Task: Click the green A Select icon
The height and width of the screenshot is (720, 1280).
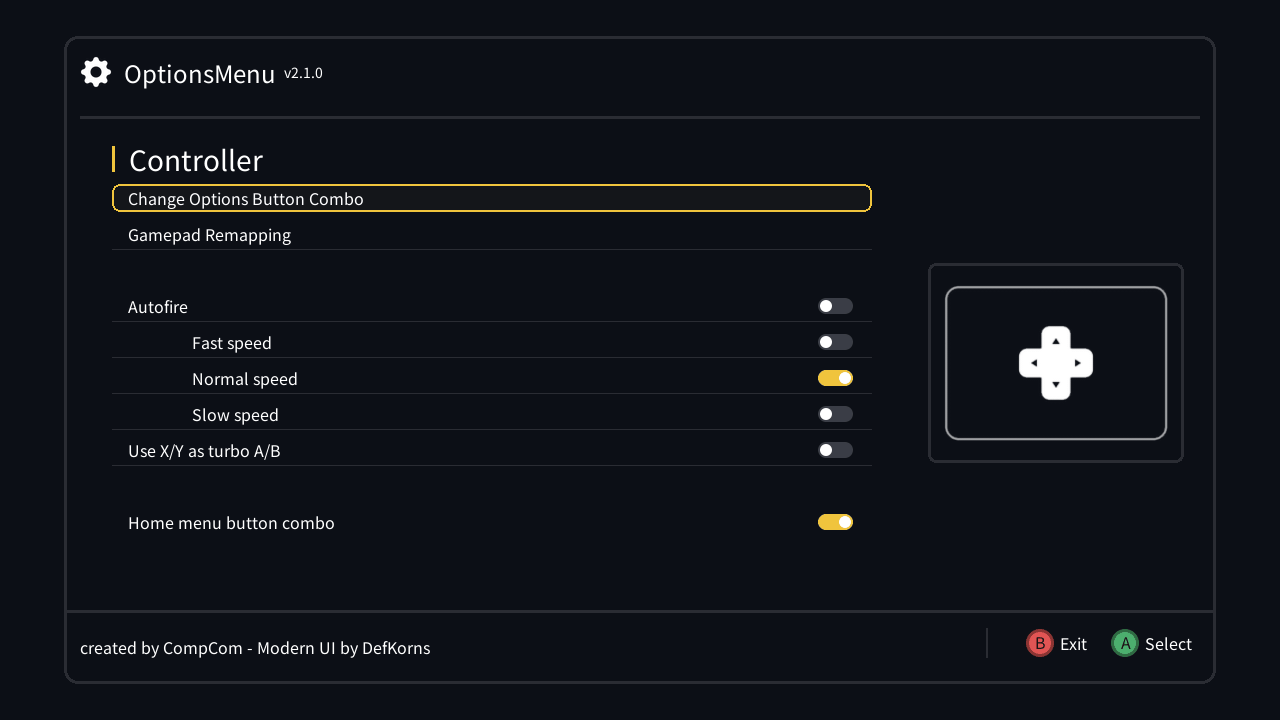Action: (x=1125, y=643)
